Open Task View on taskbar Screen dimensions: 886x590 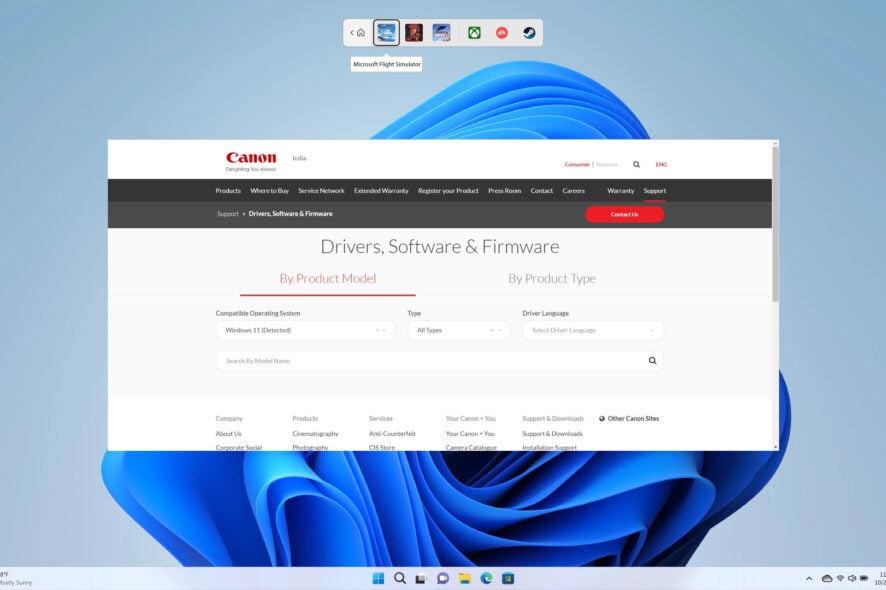(x=420, y=579)
